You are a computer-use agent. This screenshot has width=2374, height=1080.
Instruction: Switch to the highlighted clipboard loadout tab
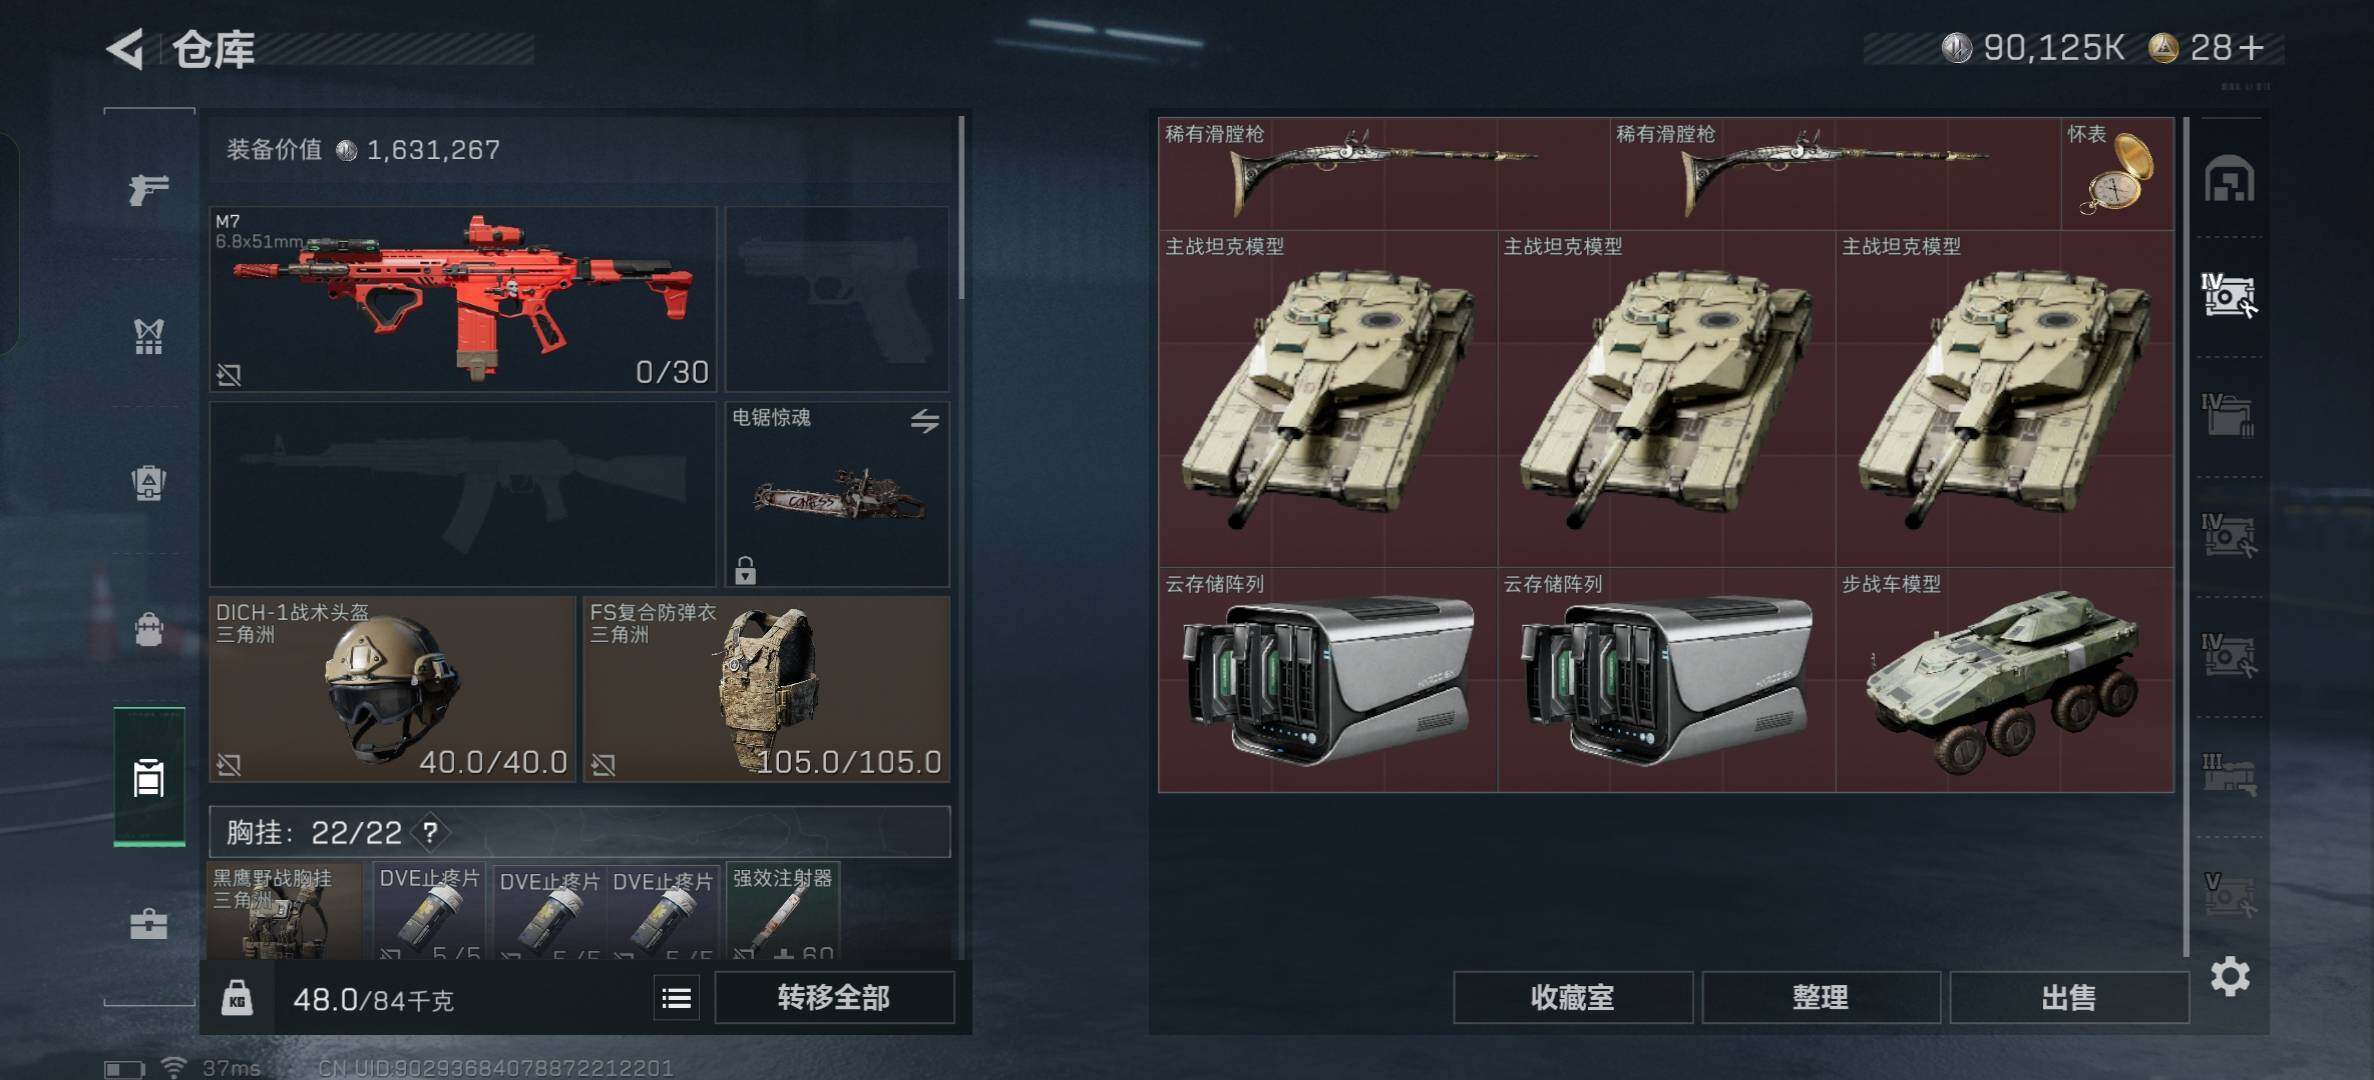(149, 777)
